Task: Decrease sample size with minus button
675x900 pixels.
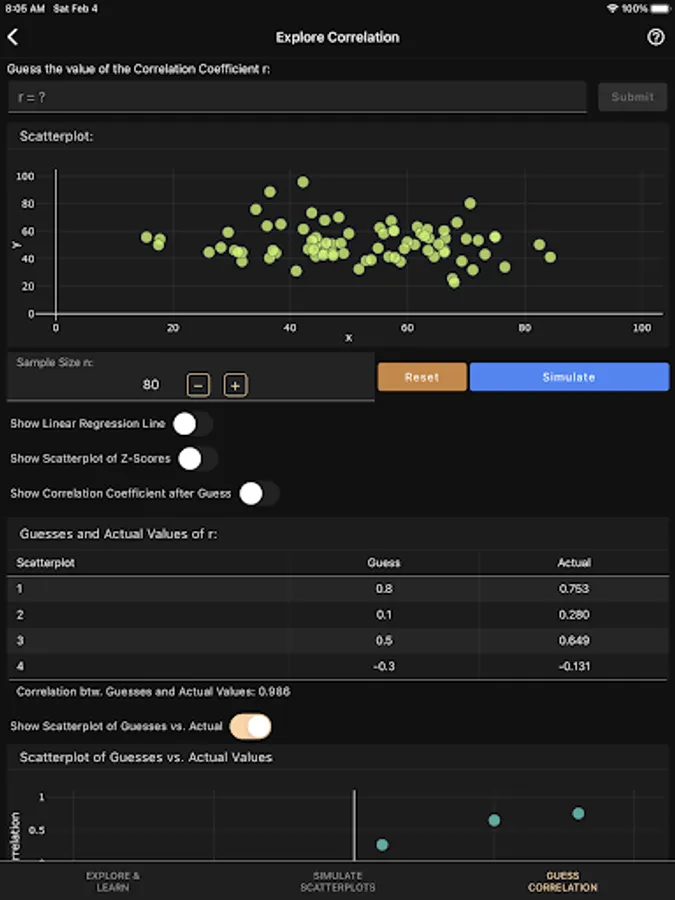Action: click(x=198, y=385)
